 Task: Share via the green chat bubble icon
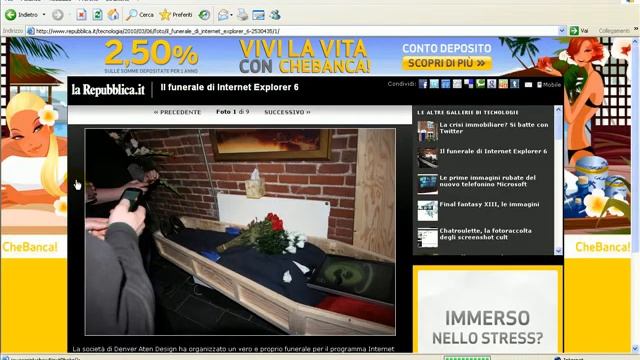click(x=480, y=84)
